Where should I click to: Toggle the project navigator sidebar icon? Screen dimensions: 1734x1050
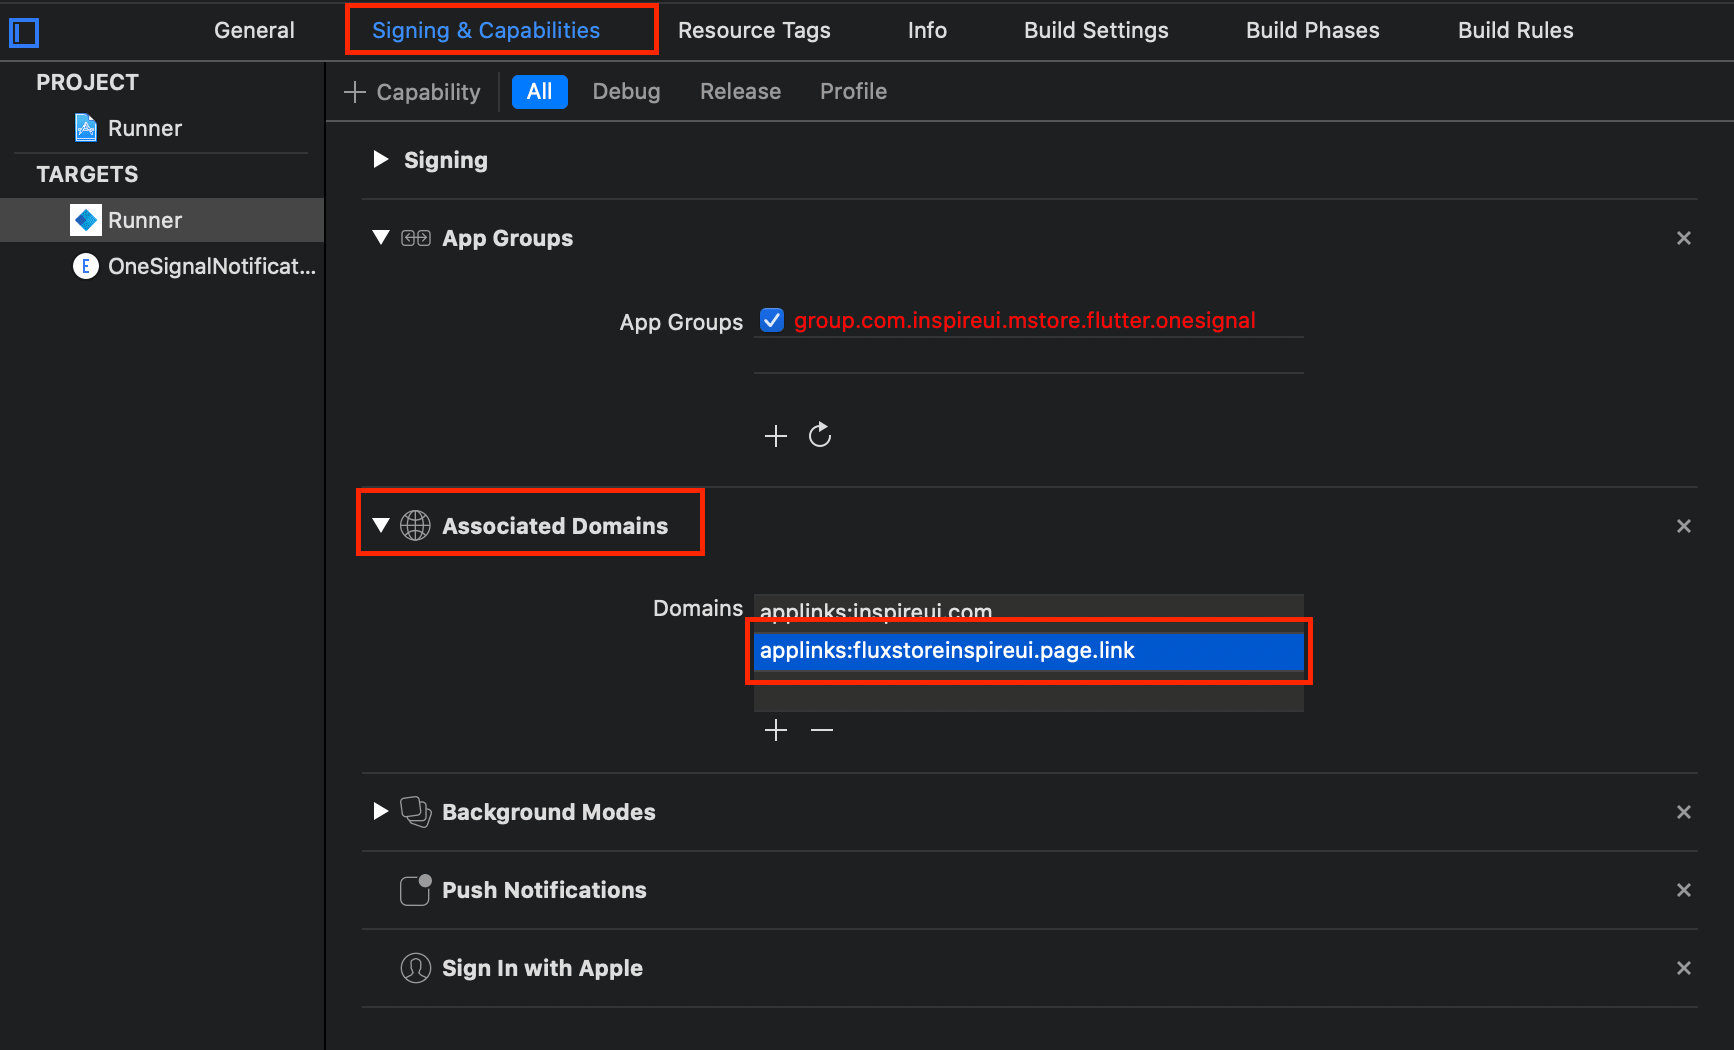(x=24, y=33)
